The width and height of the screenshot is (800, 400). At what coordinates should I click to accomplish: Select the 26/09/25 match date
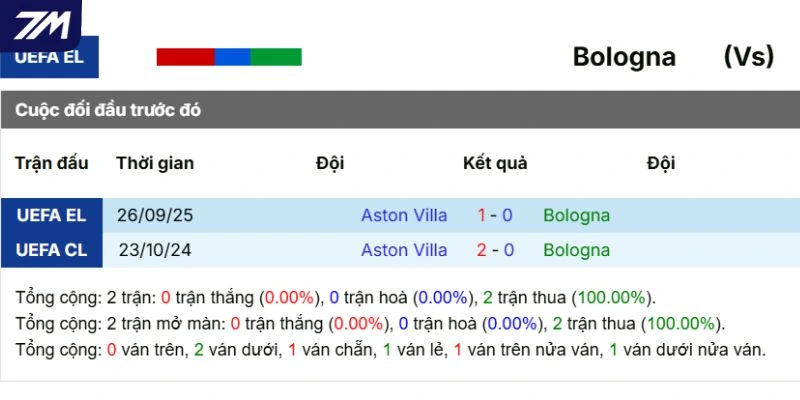pos(155,215)
